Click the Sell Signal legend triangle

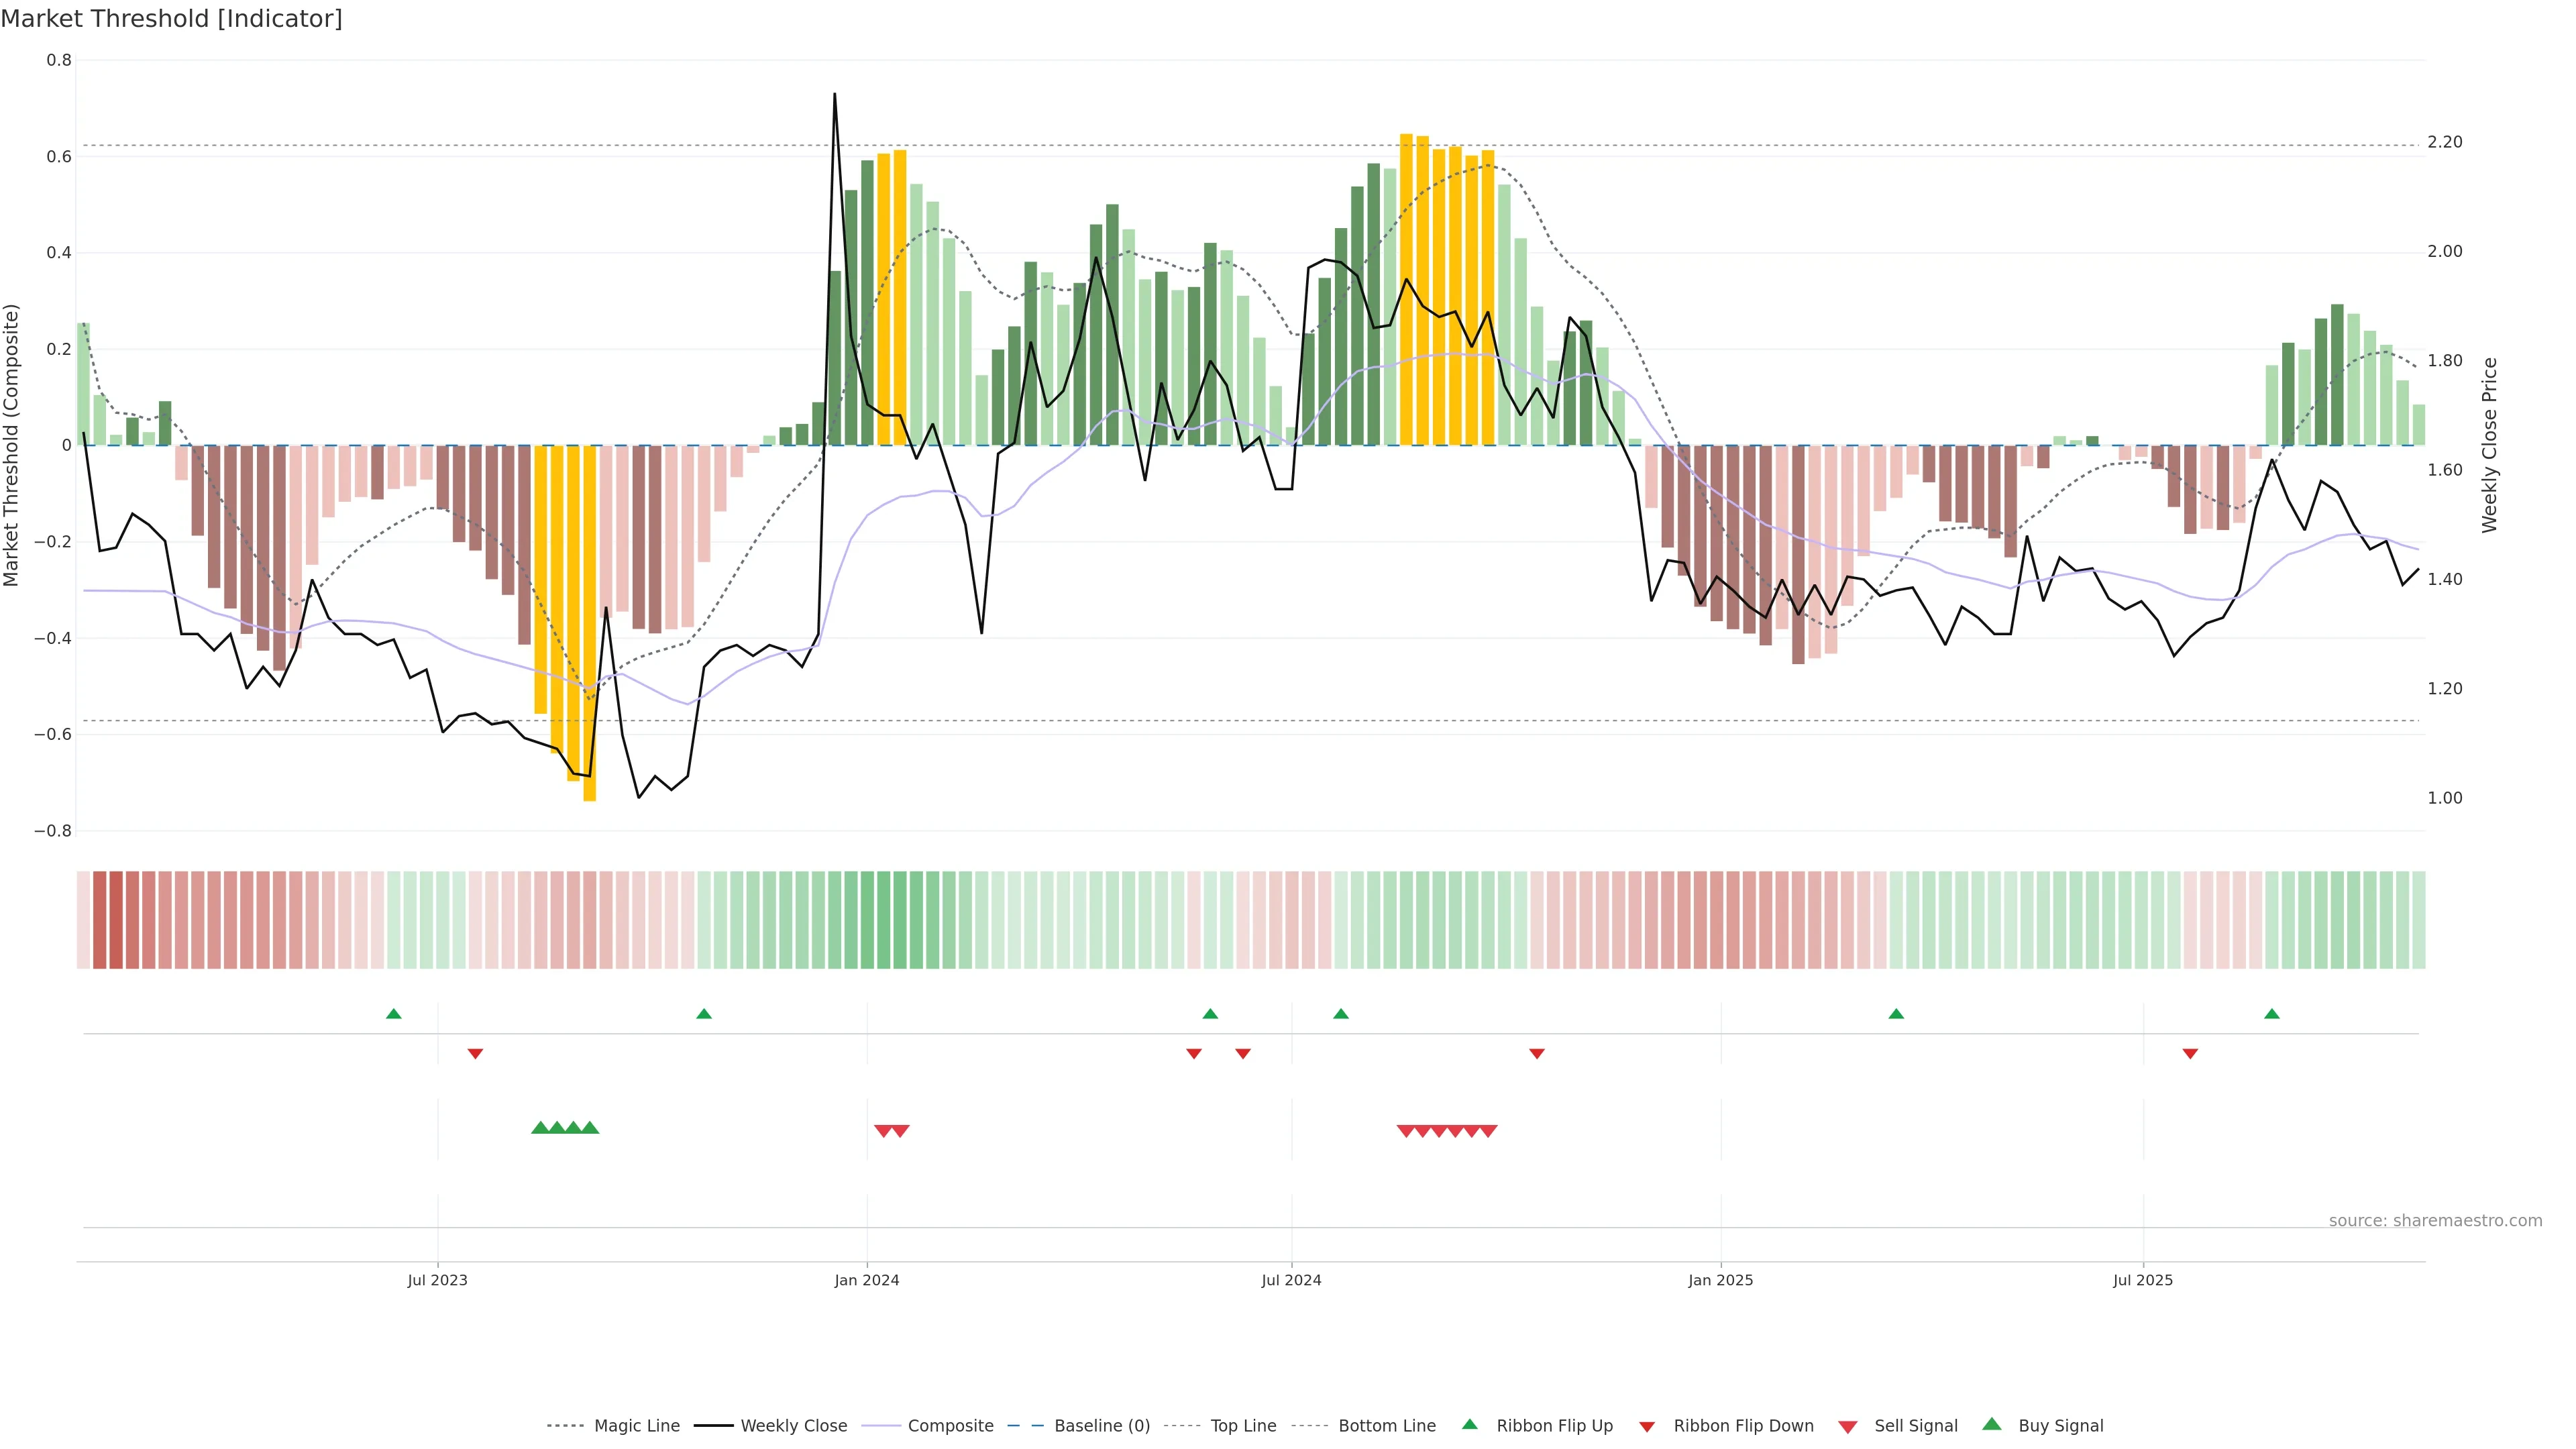(x=1847, y=1426)
